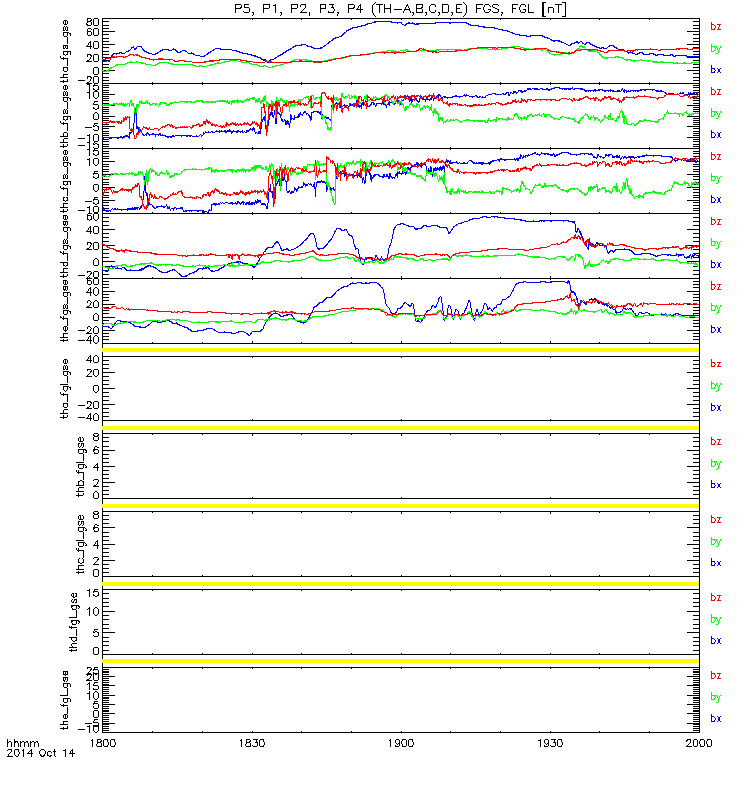Click the 15 tick value in thd_fgl panel
Image resolution: width=750 pixels, height=800 pixels.
(93, 593)
